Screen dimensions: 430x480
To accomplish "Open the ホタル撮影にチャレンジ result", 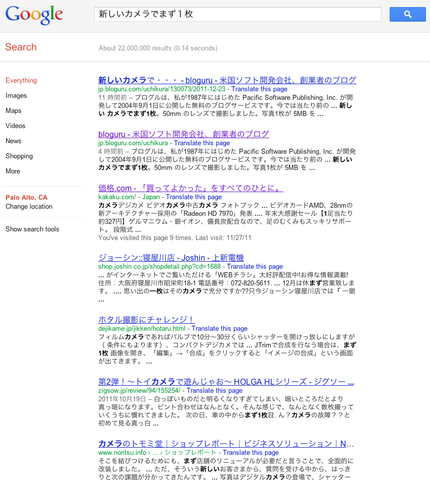I will 146,320.
